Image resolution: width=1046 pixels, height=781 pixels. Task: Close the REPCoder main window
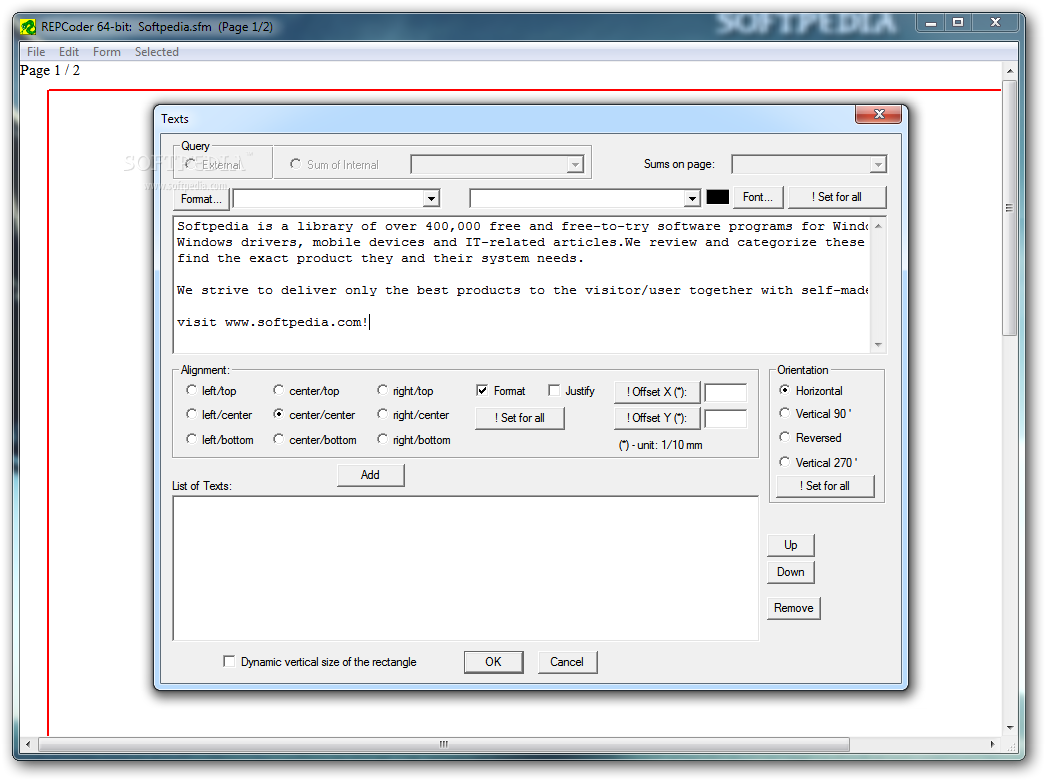995,23
